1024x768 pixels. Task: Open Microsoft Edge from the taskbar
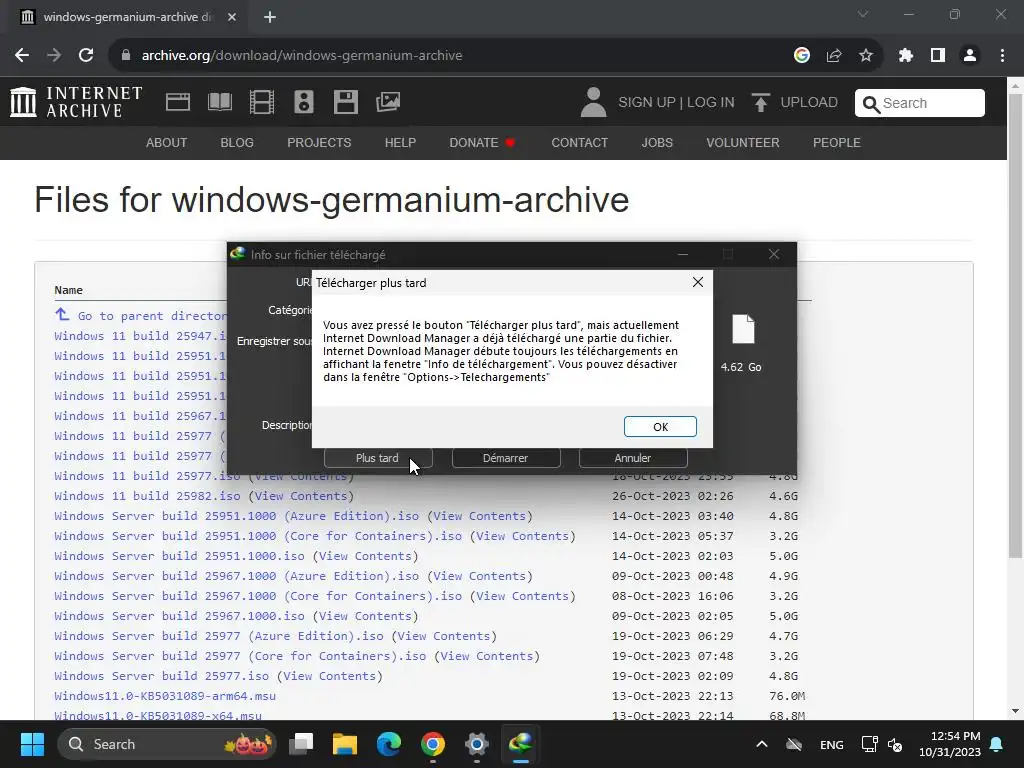pyautogui.click(x=389, y=744)
